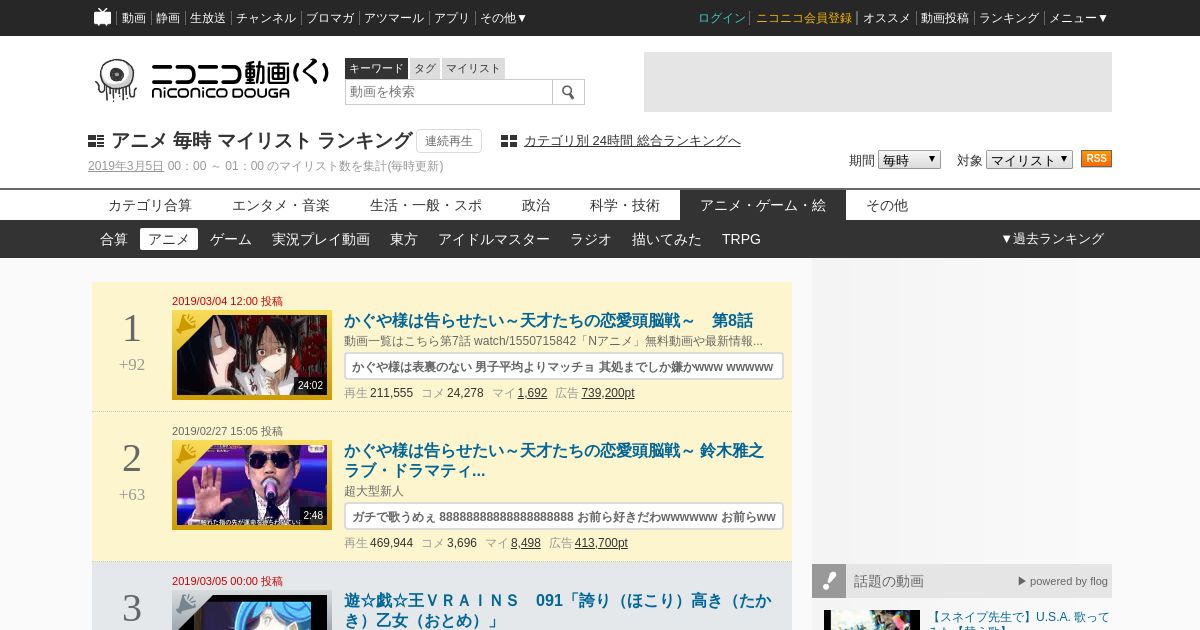Click the チャンネル top navigation link
Screen dimensions: 1200x630
(266, 18)
